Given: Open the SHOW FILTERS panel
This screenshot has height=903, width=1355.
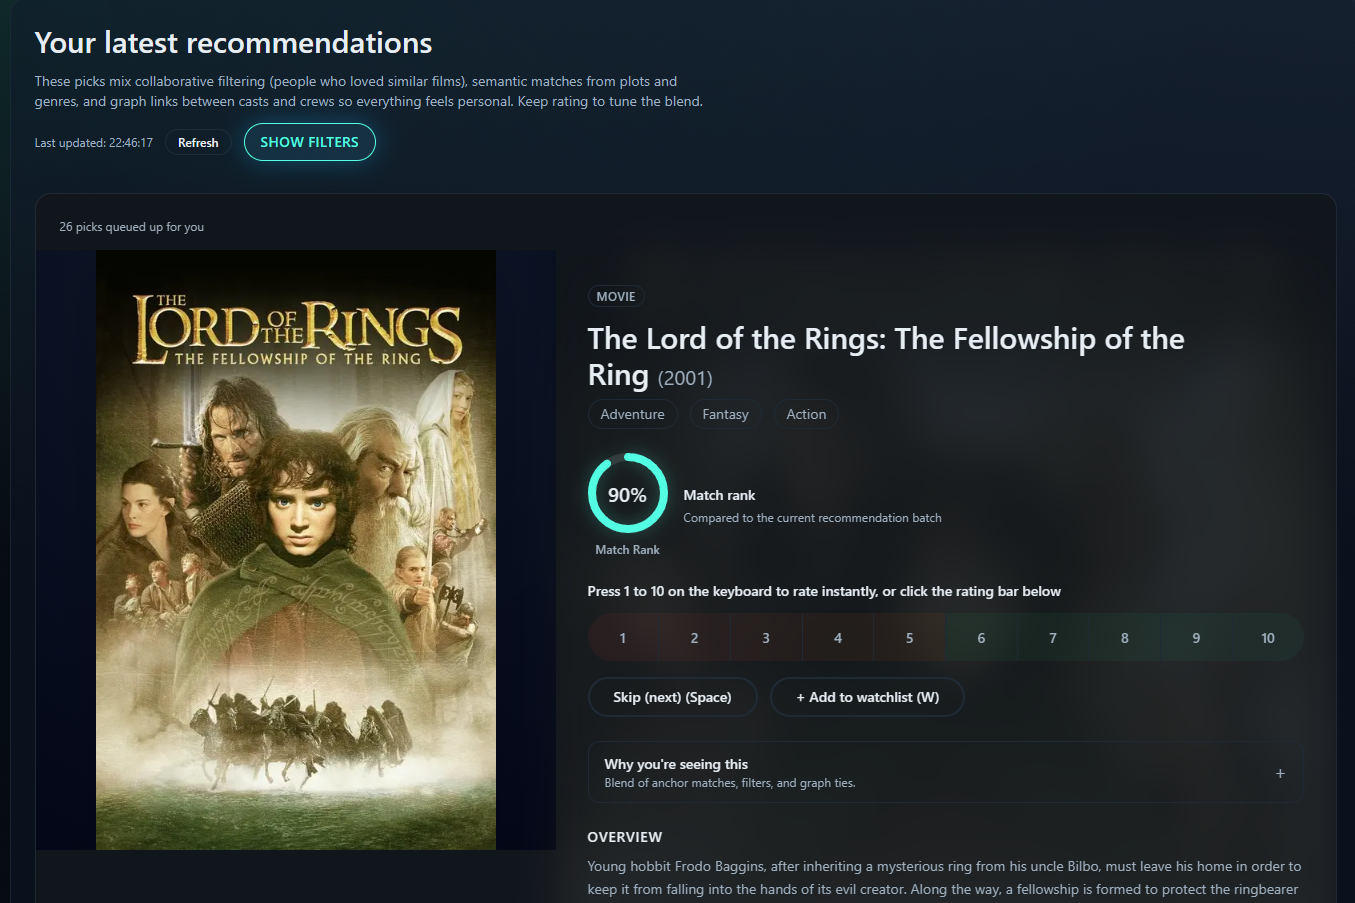Looking at the screenshot, I should pos(309,142).
